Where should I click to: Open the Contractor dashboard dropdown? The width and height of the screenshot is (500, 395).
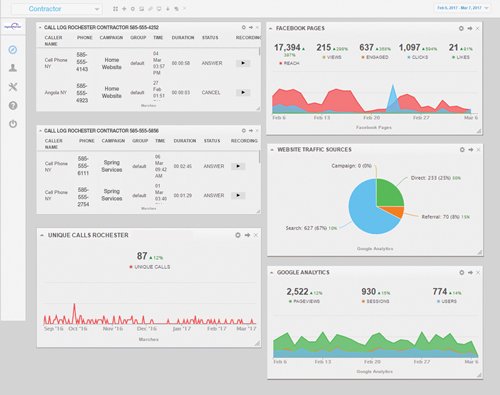(x=57, y=9)
